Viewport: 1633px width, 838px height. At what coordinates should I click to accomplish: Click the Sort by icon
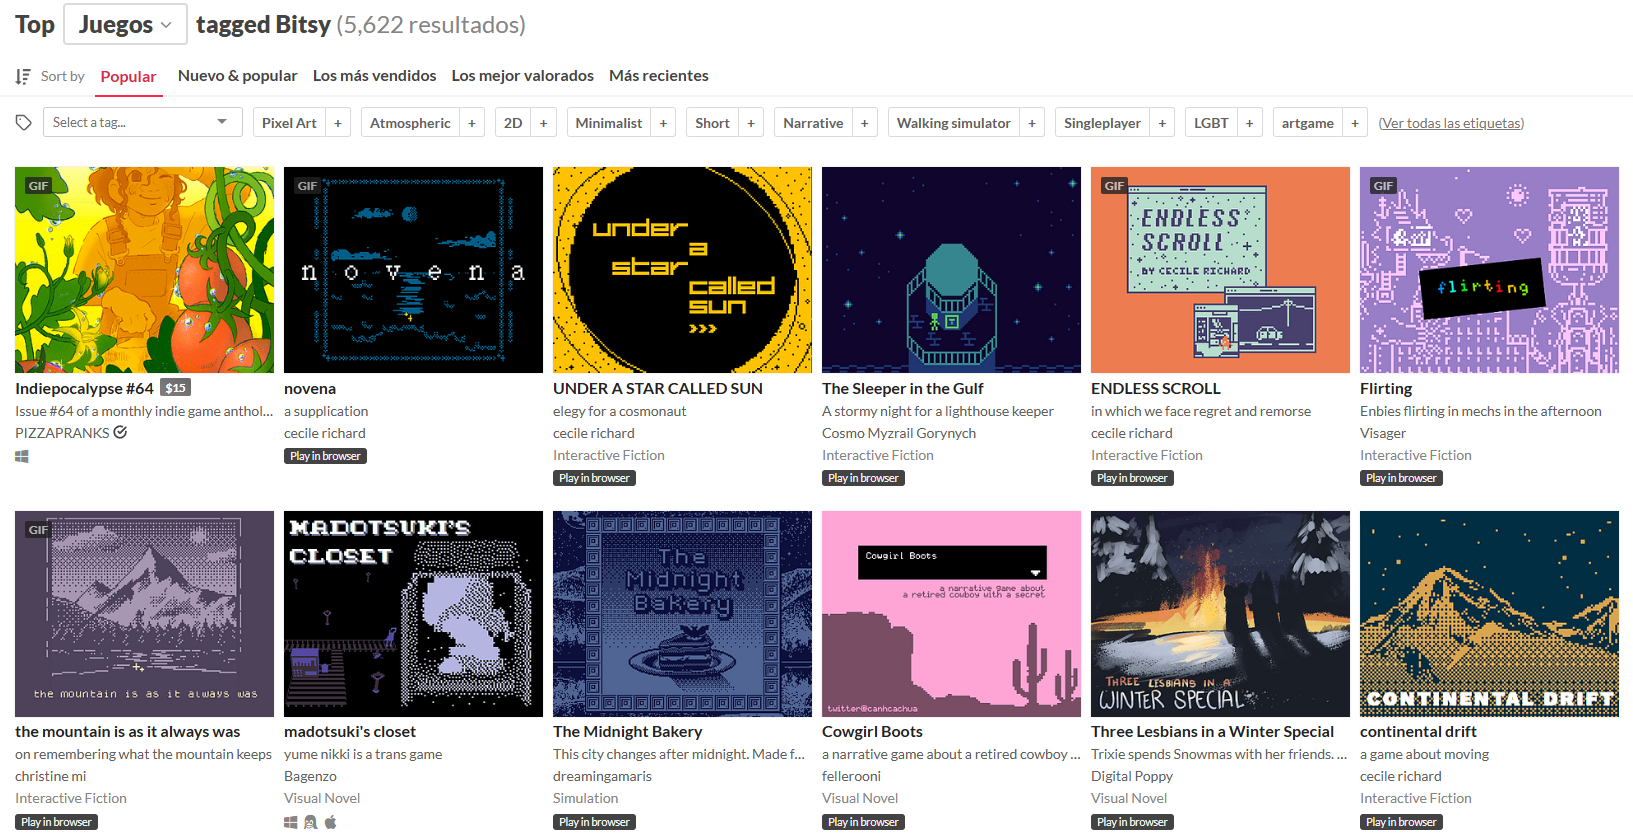[23, 76]
